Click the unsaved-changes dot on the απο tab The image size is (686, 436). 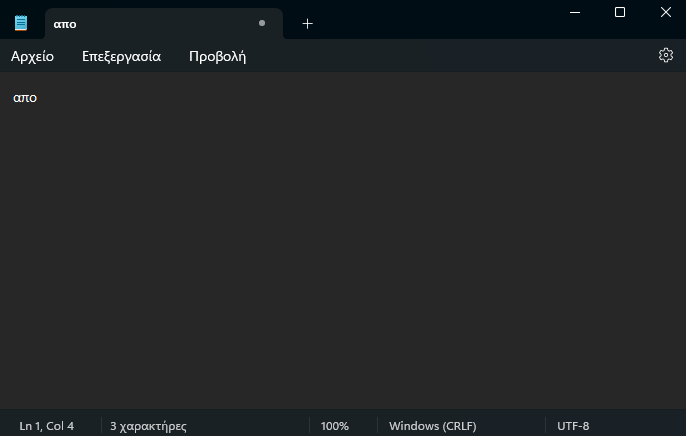(262, 23)
